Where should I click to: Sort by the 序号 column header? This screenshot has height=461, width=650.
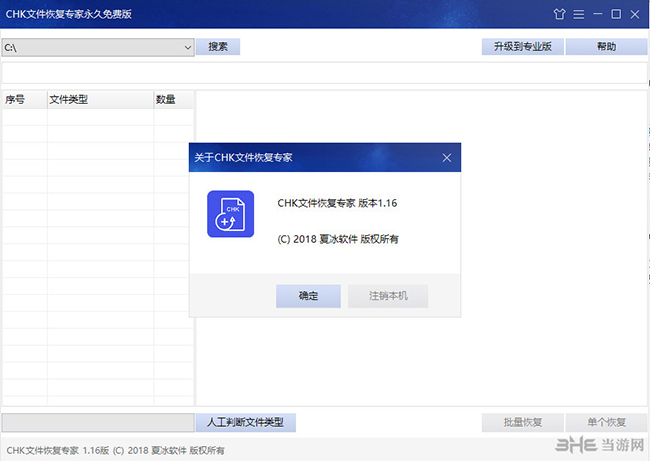coord(25,99)
